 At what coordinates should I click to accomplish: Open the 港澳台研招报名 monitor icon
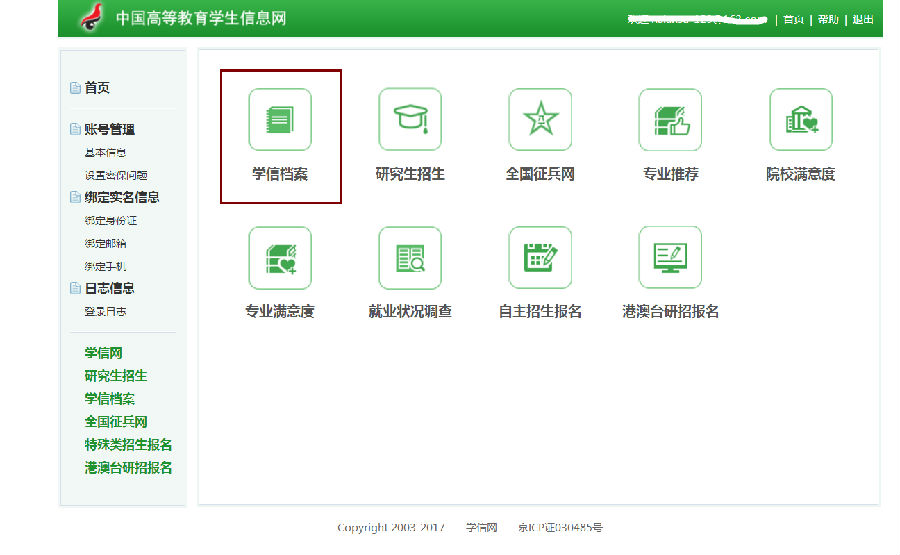pos(670,258)
